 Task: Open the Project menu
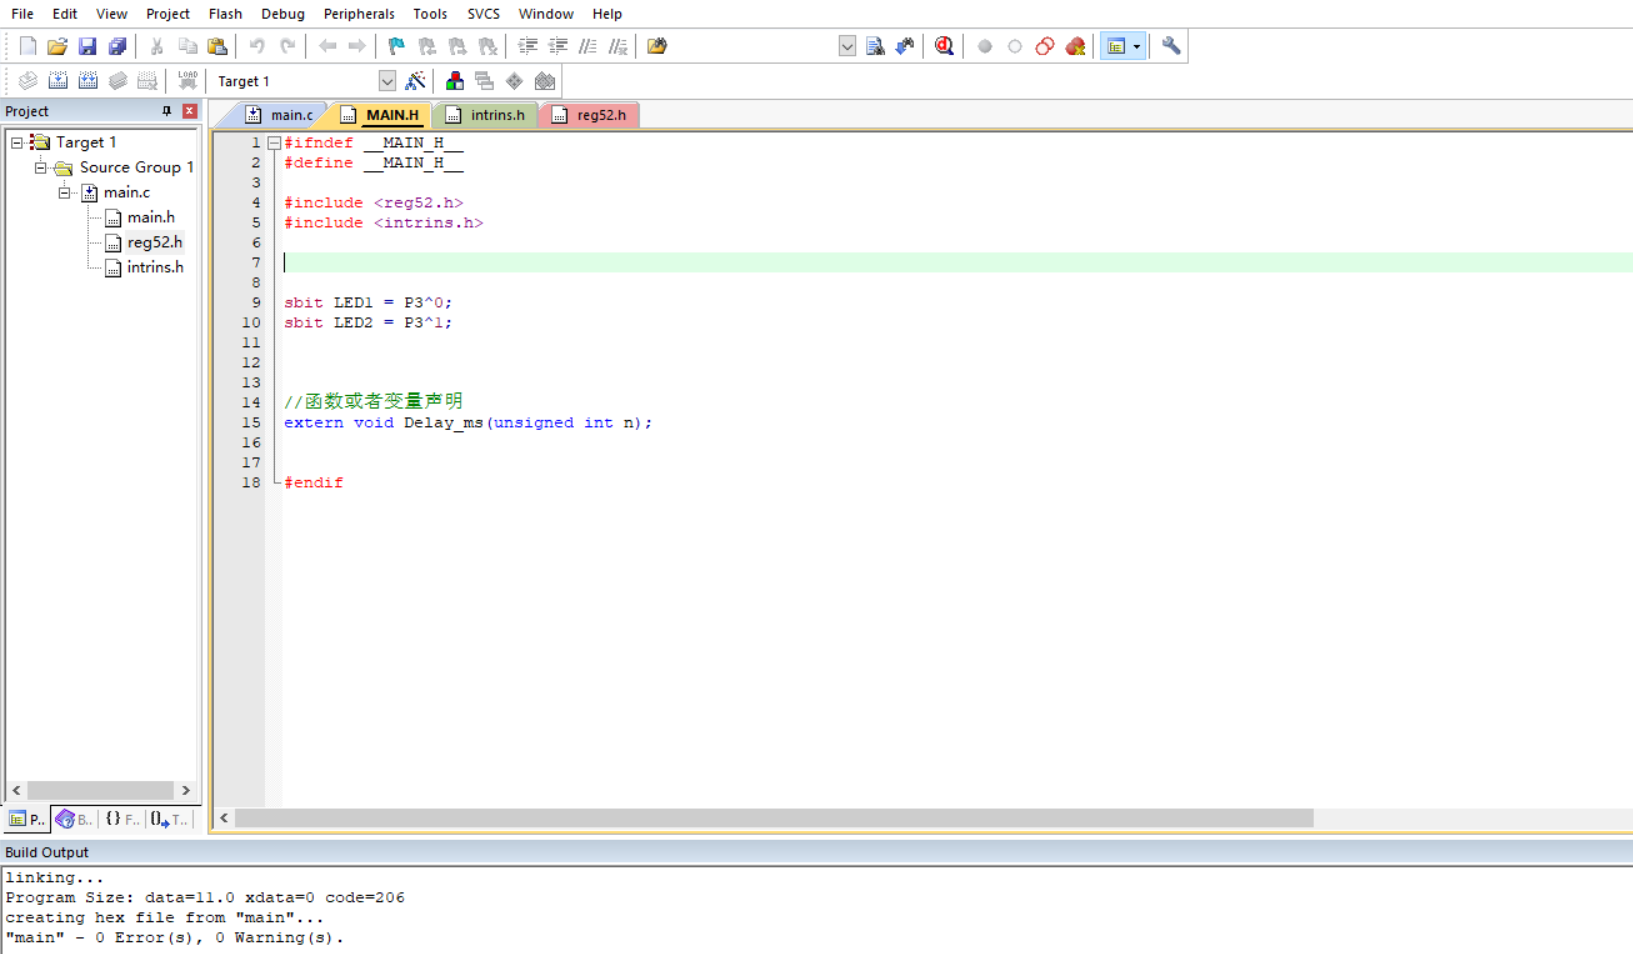[167, 14]
